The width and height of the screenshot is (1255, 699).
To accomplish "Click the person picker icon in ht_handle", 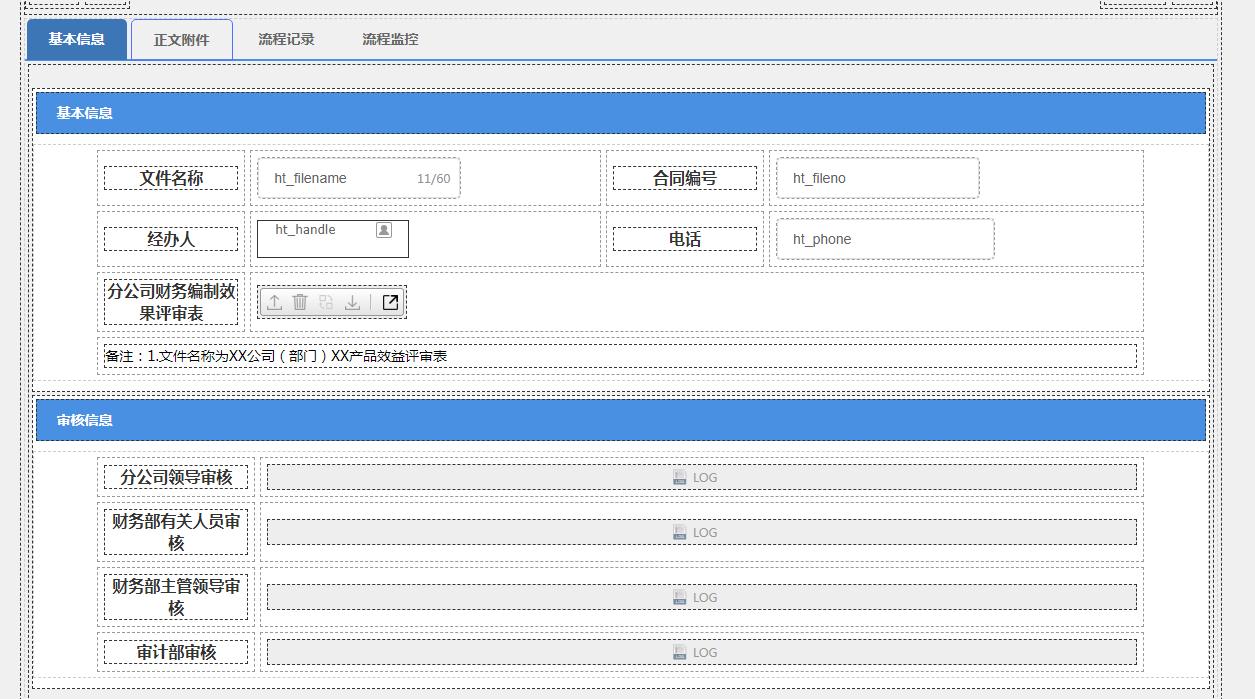I will tap(384, 230).
